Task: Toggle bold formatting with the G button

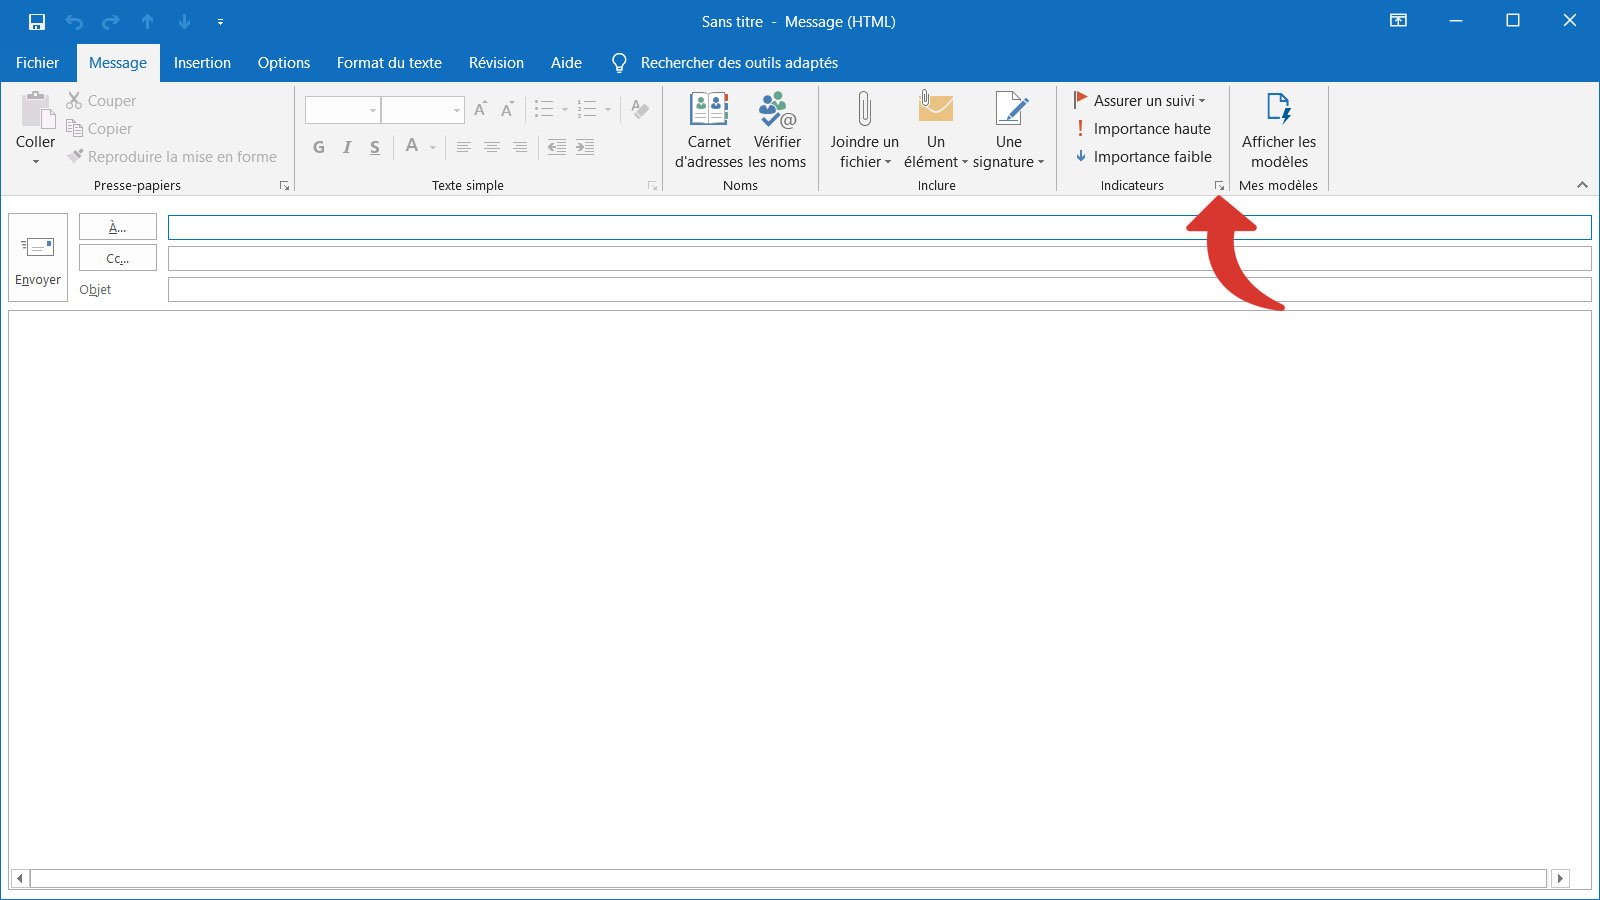Action: click(318, 146)
